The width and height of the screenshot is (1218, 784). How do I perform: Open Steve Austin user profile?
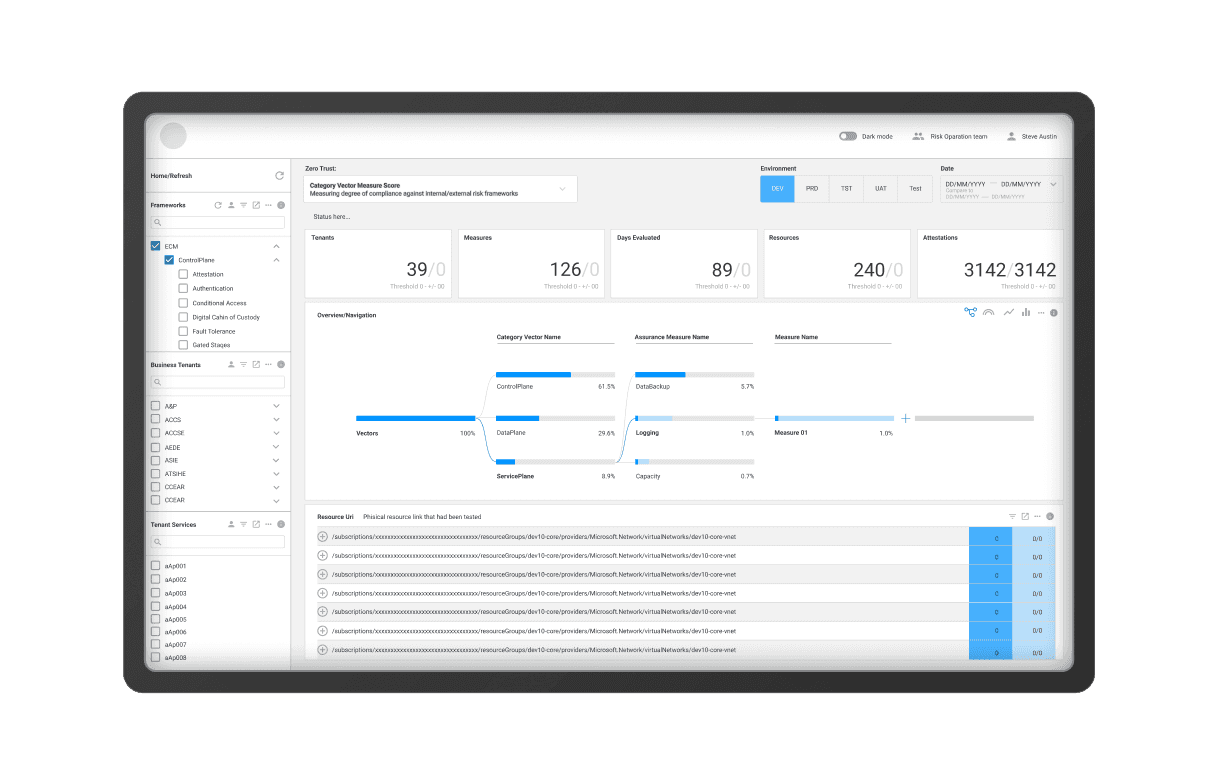(x=1032, y=136)
